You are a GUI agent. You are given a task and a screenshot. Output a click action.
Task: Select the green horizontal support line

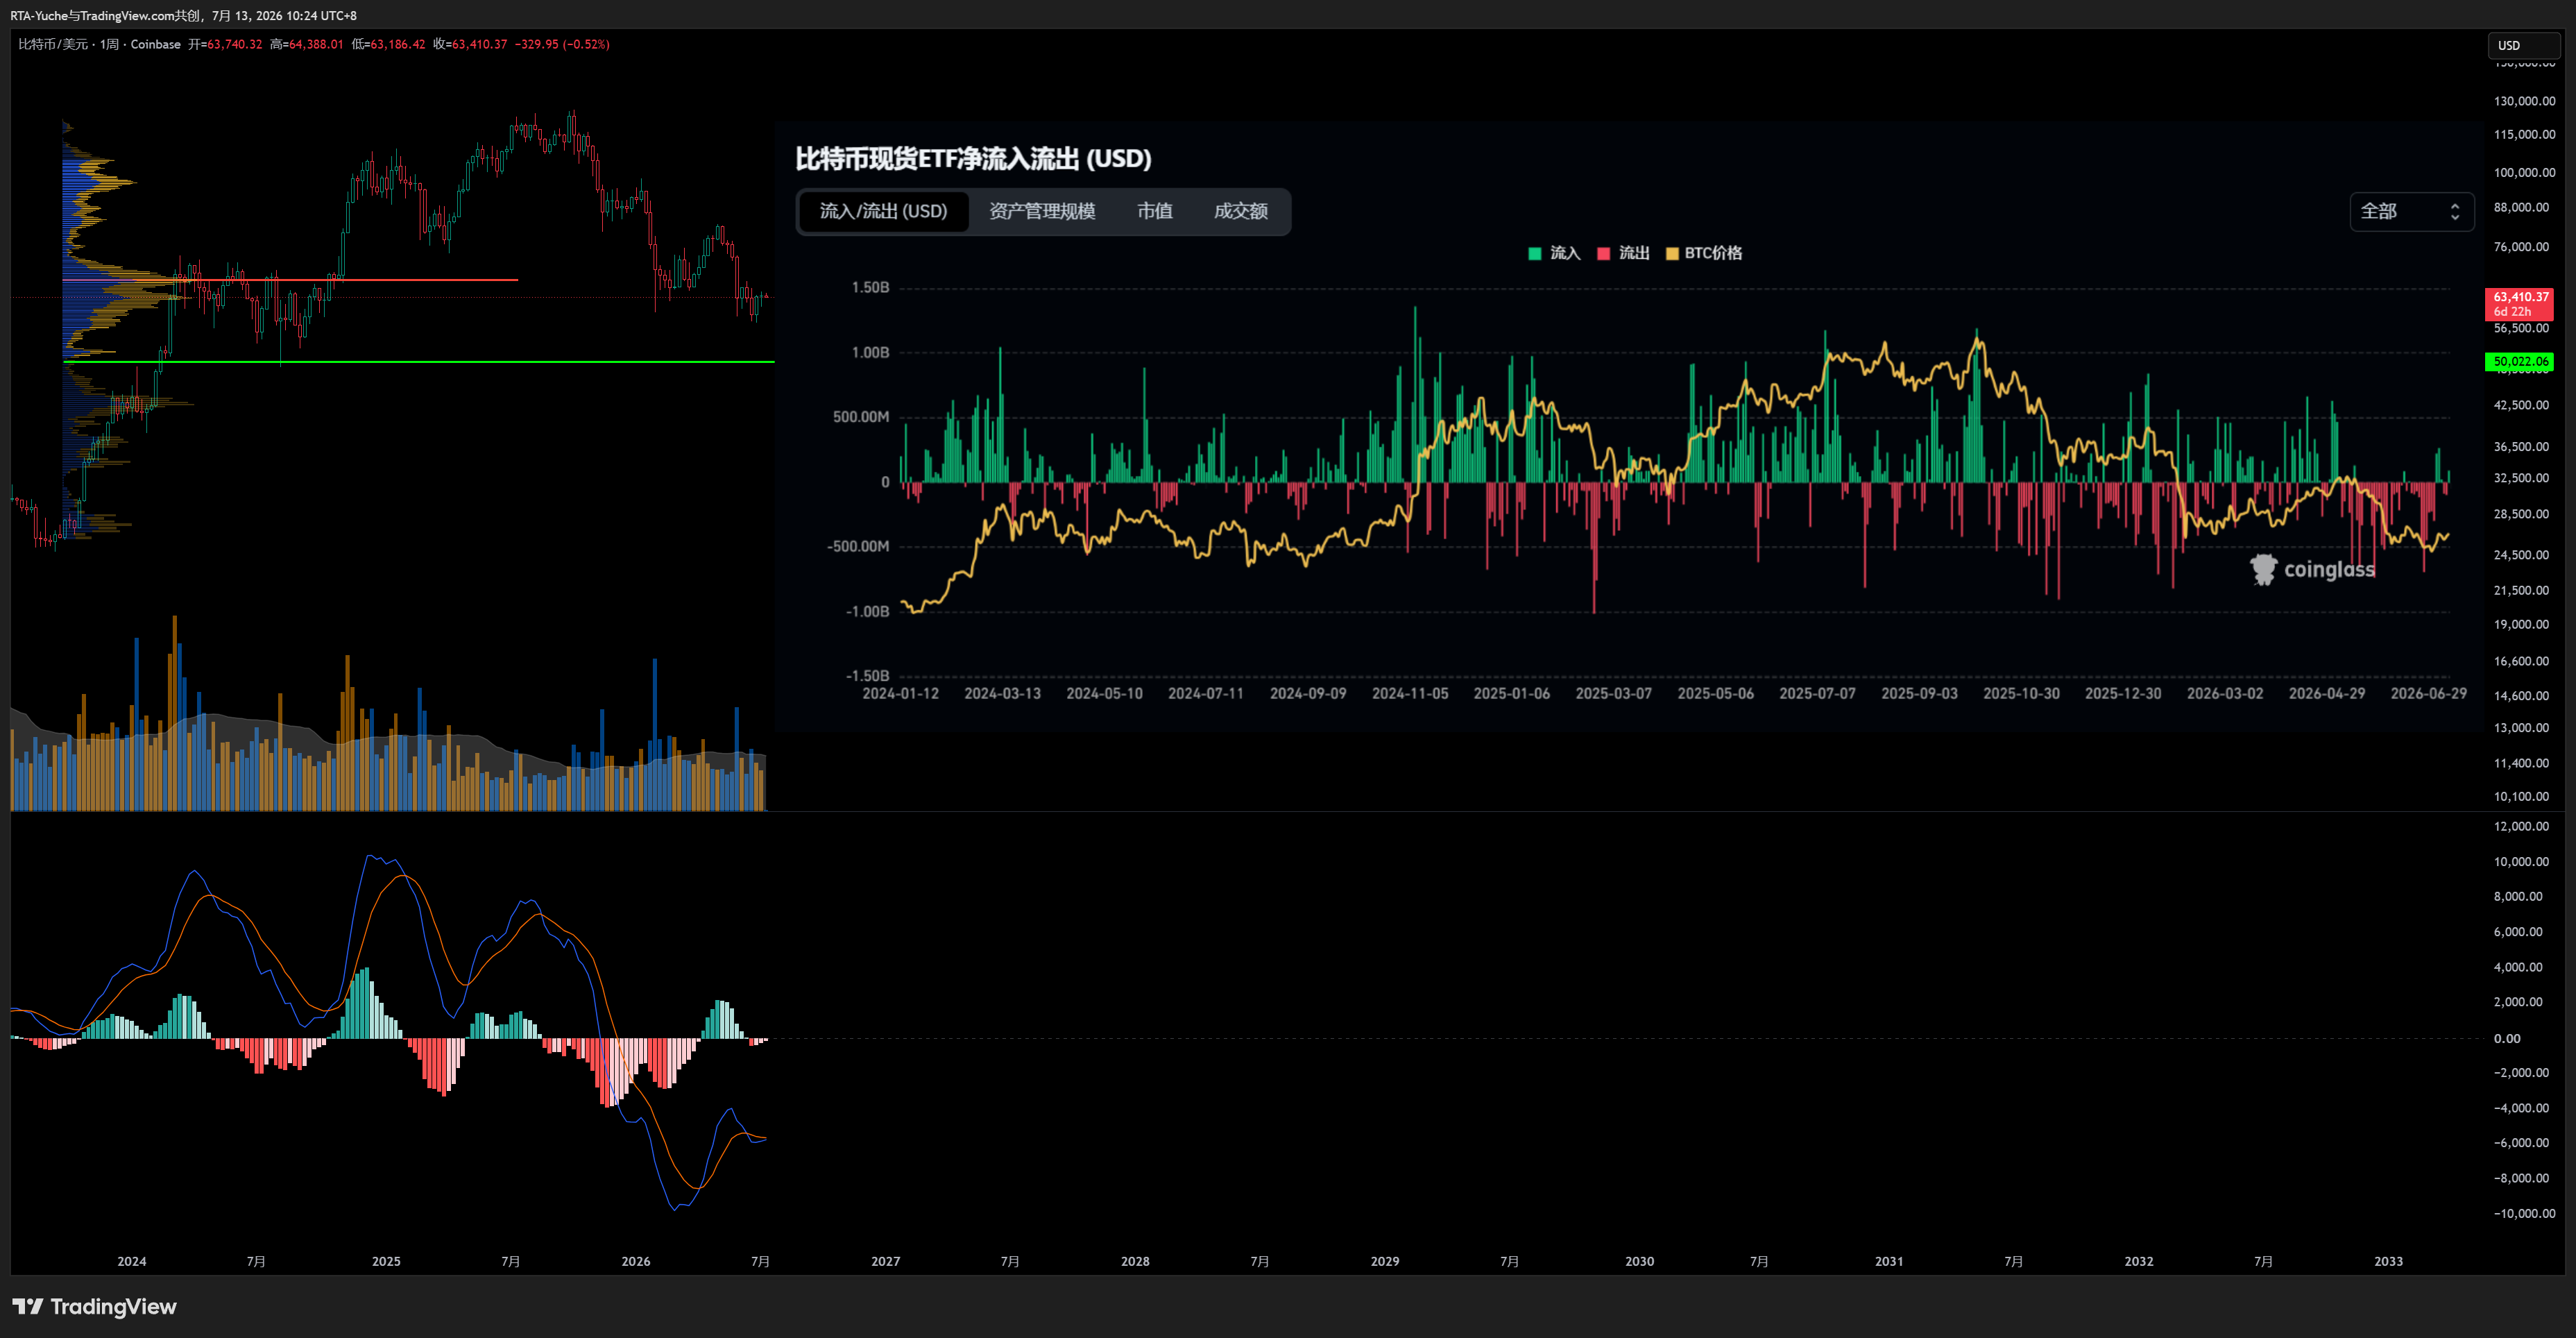coord(420,361)
